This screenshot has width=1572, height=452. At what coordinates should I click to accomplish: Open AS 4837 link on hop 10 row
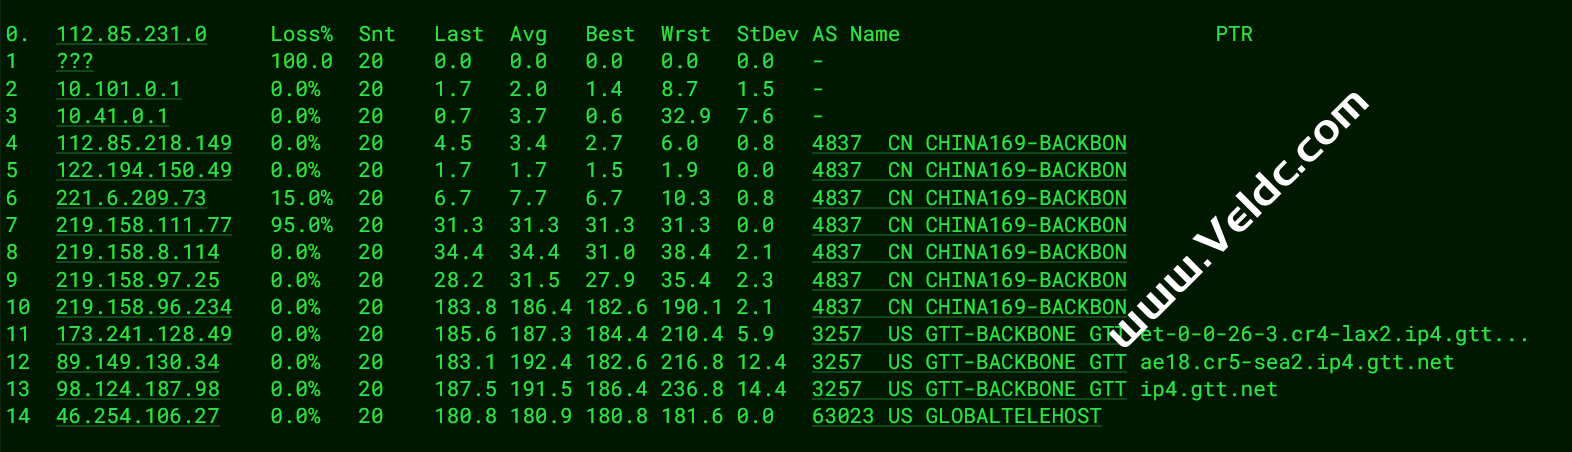[x=969, y=307]
